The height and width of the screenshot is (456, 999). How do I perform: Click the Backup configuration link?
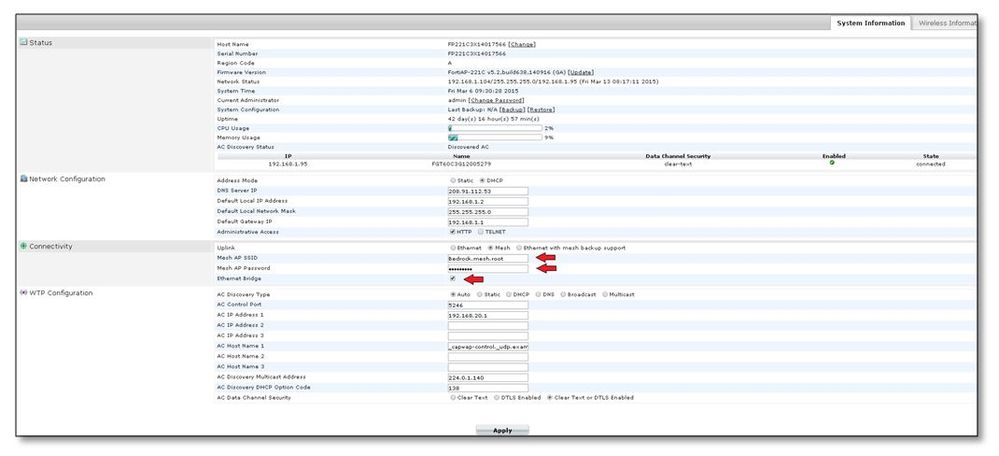512,110
